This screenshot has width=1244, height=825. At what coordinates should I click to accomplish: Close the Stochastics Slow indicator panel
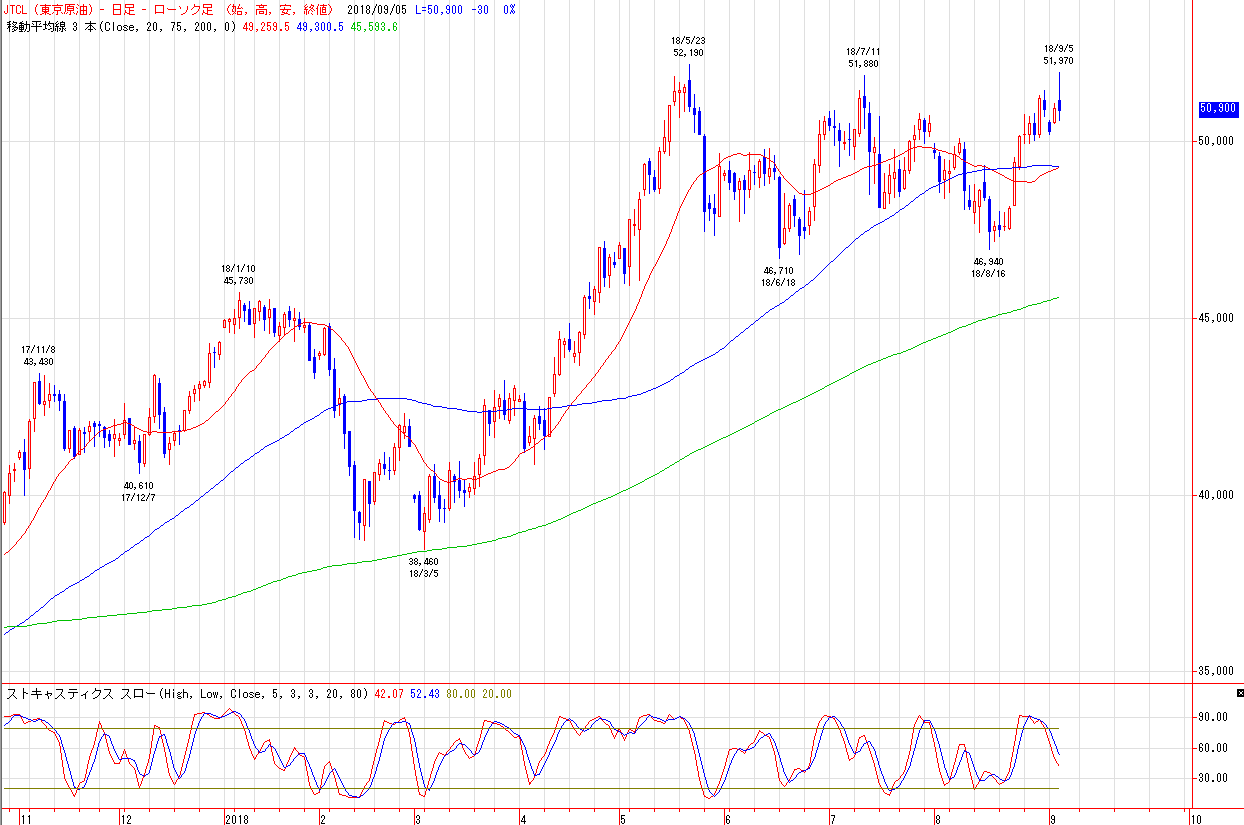pos(1239,692)
